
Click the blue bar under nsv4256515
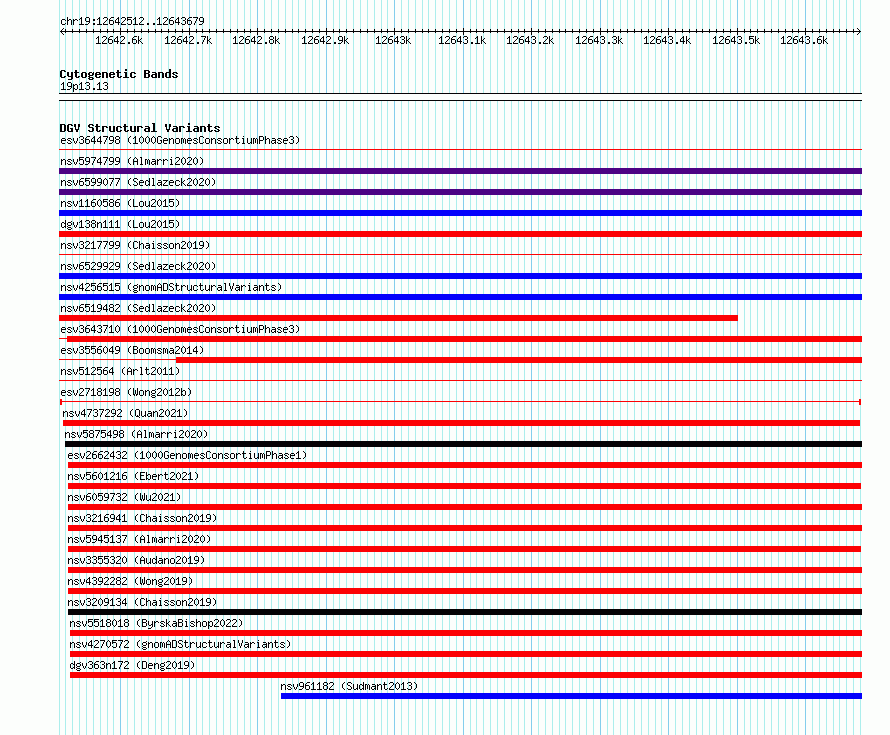pyautogui.click(x=460, y=297)
